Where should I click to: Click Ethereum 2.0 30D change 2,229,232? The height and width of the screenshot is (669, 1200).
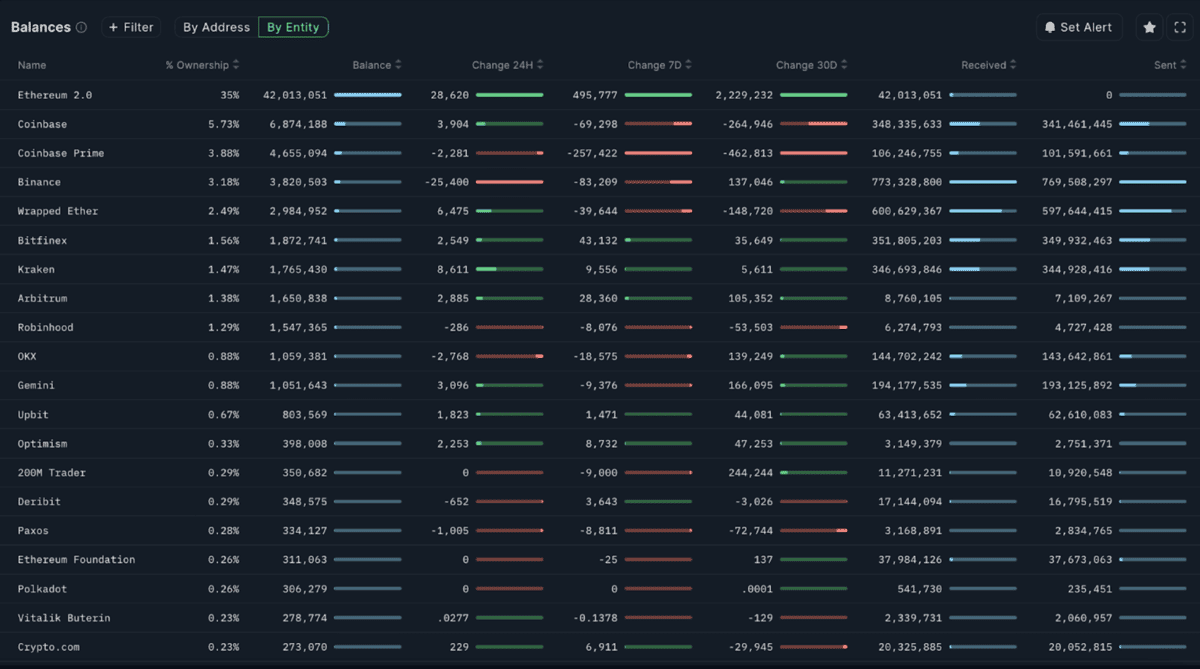[744, 95]
